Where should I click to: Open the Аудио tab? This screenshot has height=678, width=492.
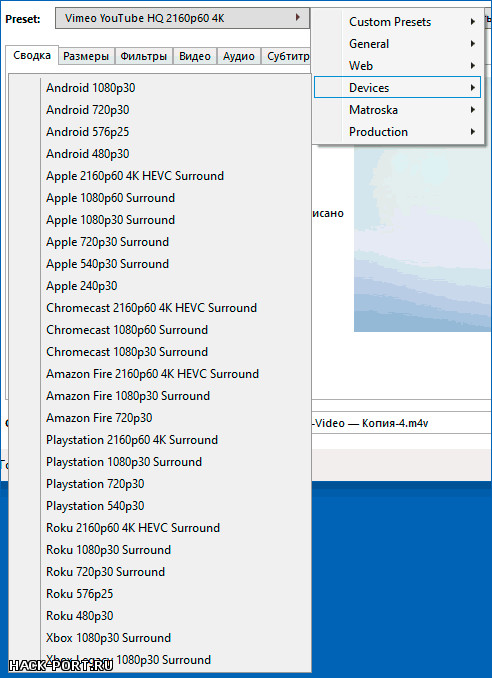tap(239, 56)
